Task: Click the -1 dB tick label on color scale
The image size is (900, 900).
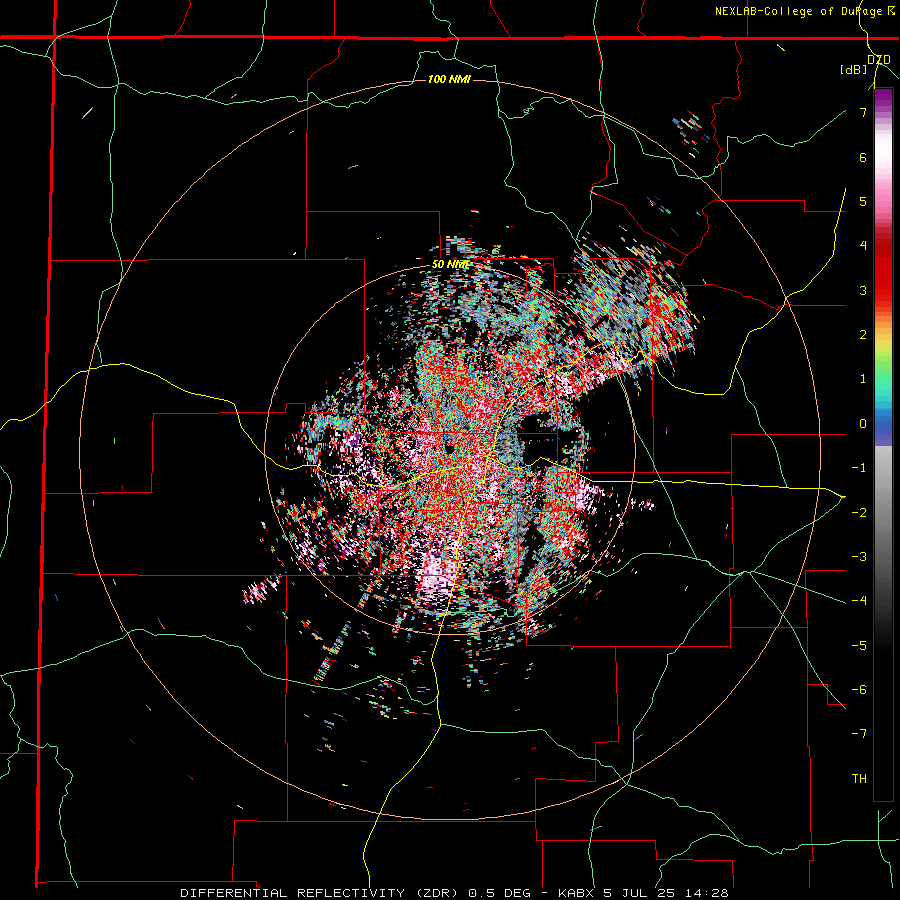Action: [859, 468]
